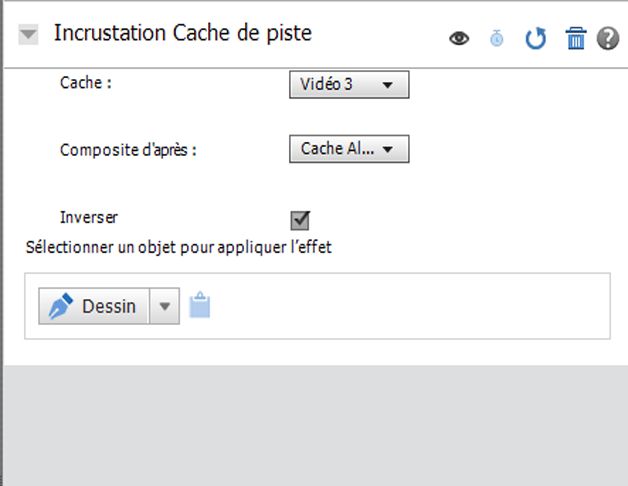
Task: Uncheck the Inverser checkbox
Action: pyautogui.click(x=300, y=220)
